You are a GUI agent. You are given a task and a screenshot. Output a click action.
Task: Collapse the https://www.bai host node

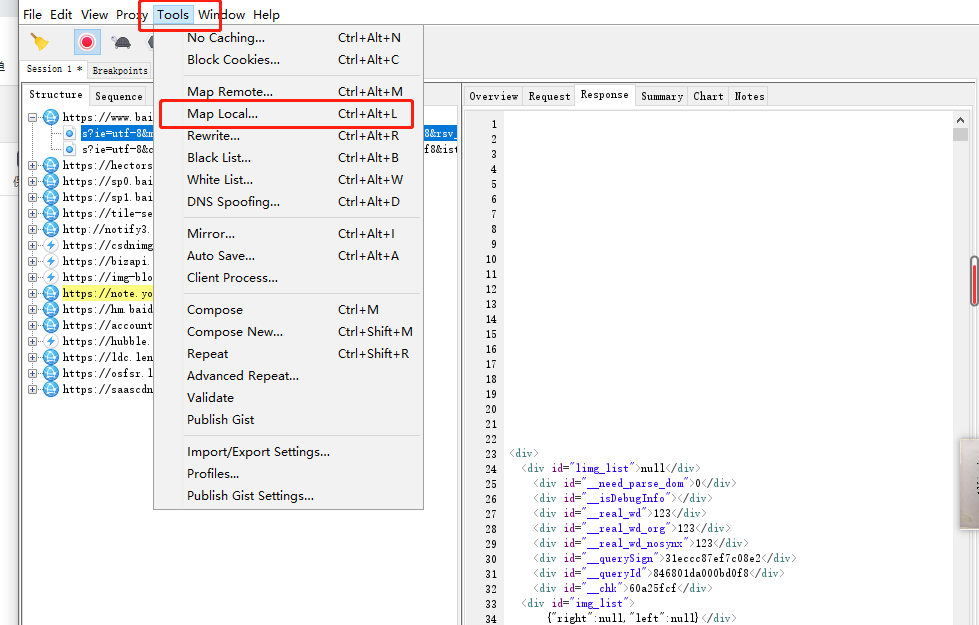coord(32,117)
